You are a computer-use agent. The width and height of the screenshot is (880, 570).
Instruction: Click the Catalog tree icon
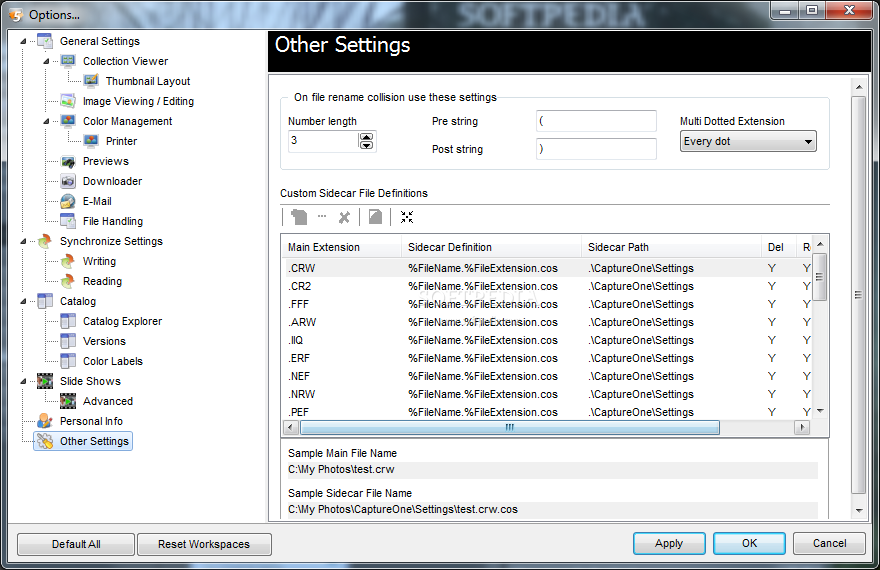point(45,301)
